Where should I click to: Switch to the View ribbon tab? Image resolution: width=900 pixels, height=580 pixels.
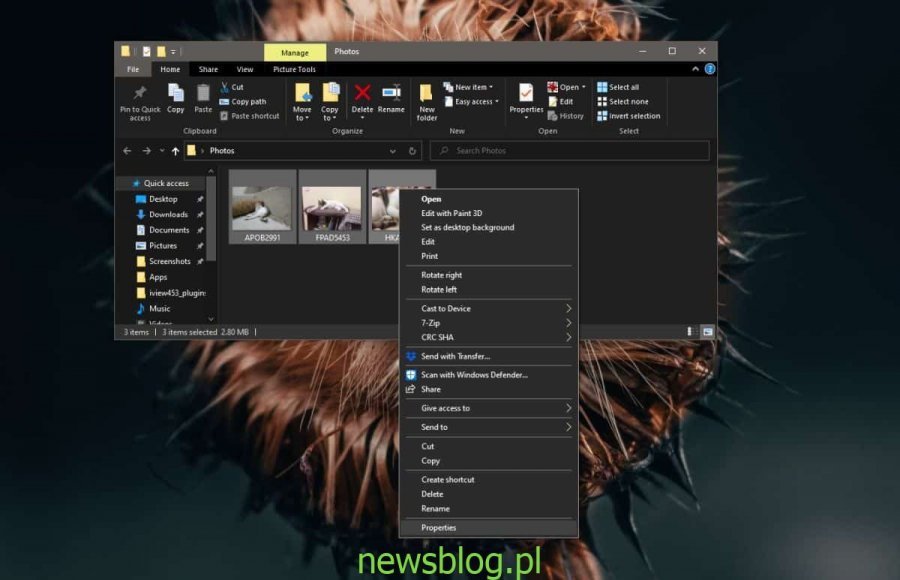tap(244, 69)
